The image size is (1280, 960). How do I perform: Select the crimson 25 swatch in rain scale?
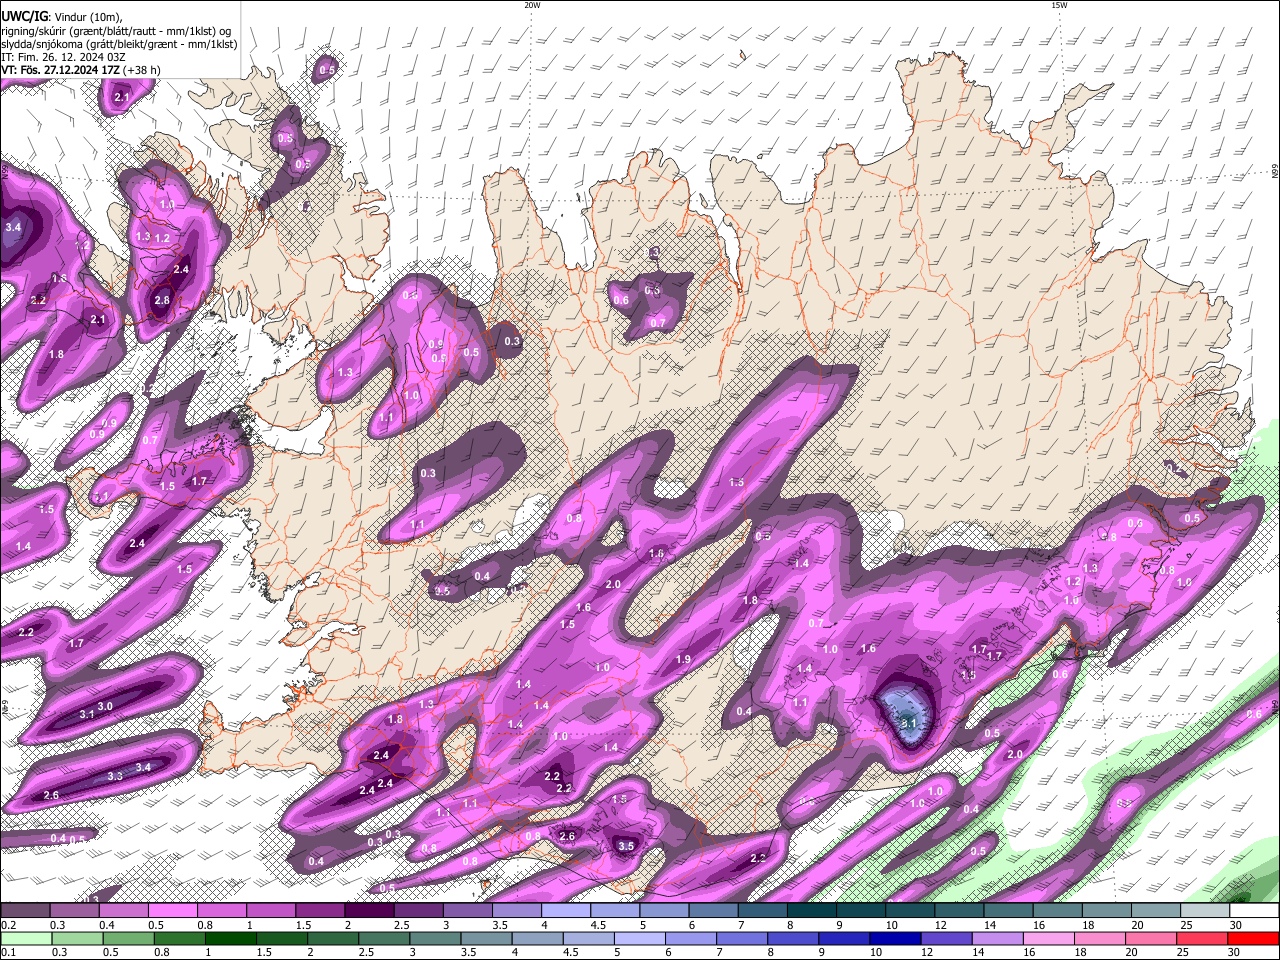pos(1203,938)
